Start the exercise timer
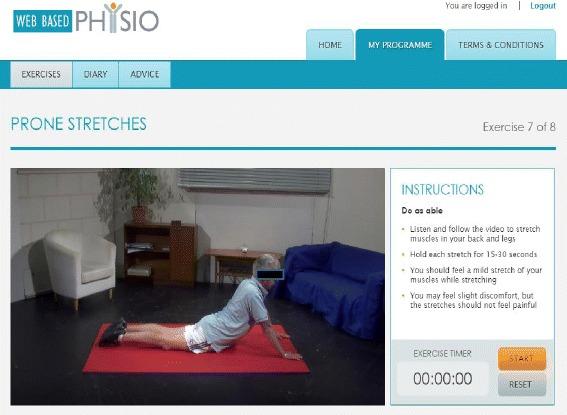Viewport: 567px width, 415px height. [522, 359]
